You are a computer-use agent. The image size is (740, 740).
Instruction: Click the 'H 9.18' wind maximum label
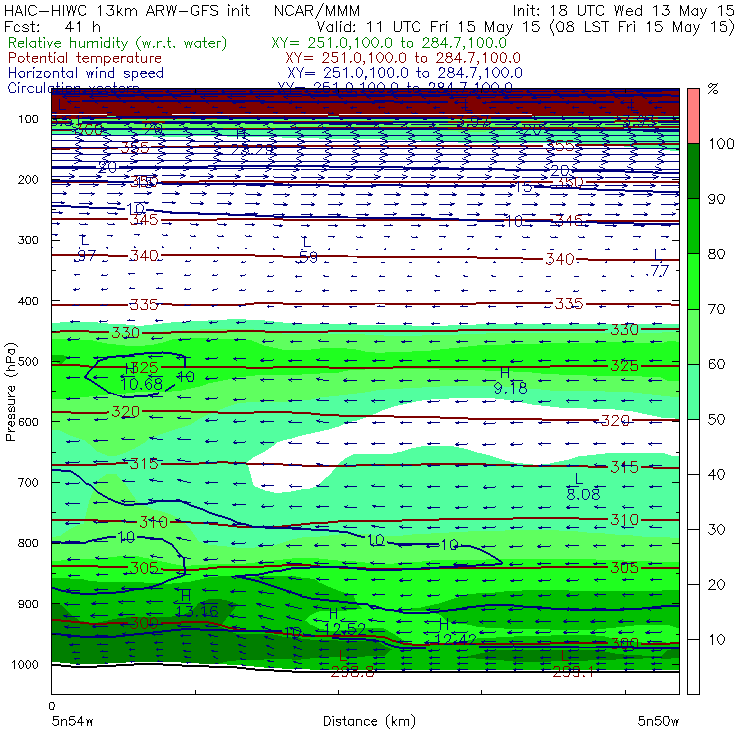click(510, 381)
